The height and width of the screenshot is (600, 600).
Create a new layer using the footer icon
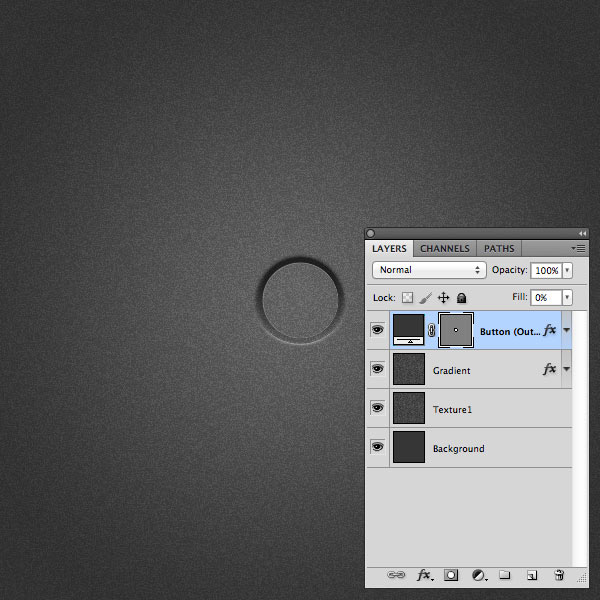(x=532, y=575)
